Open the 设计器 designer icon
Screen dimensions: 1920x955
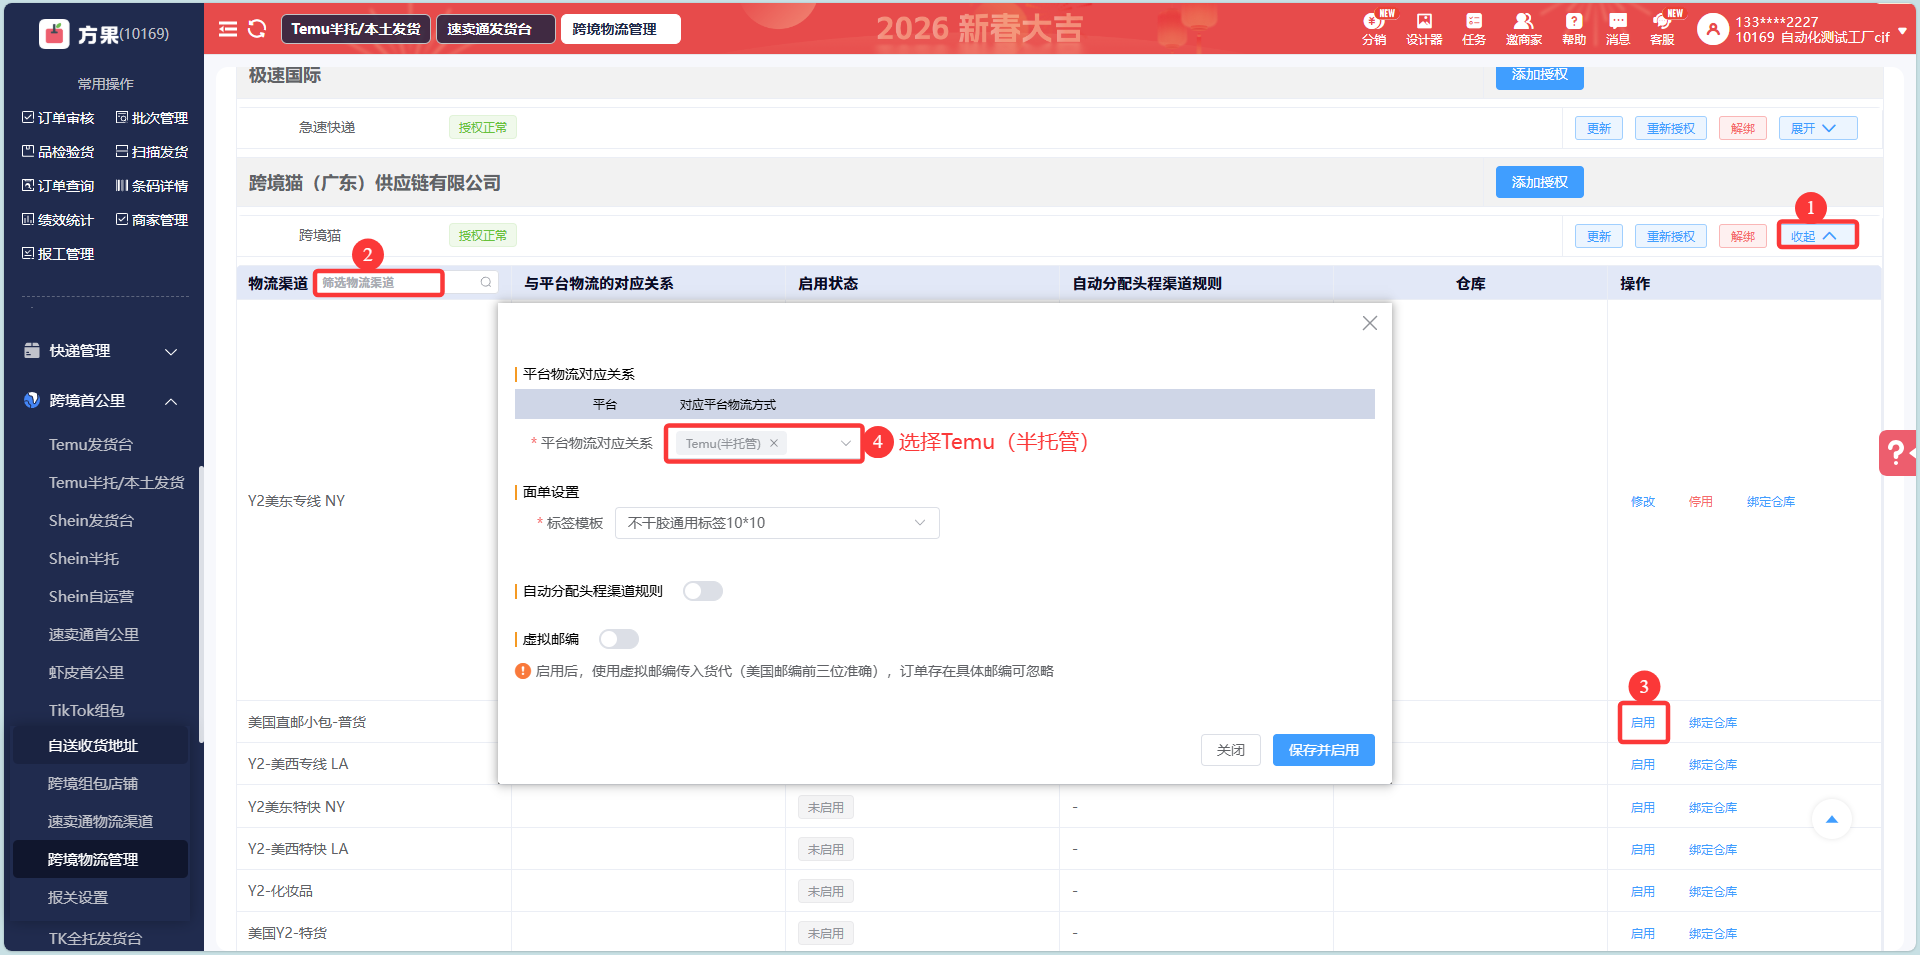point(1424,29)
